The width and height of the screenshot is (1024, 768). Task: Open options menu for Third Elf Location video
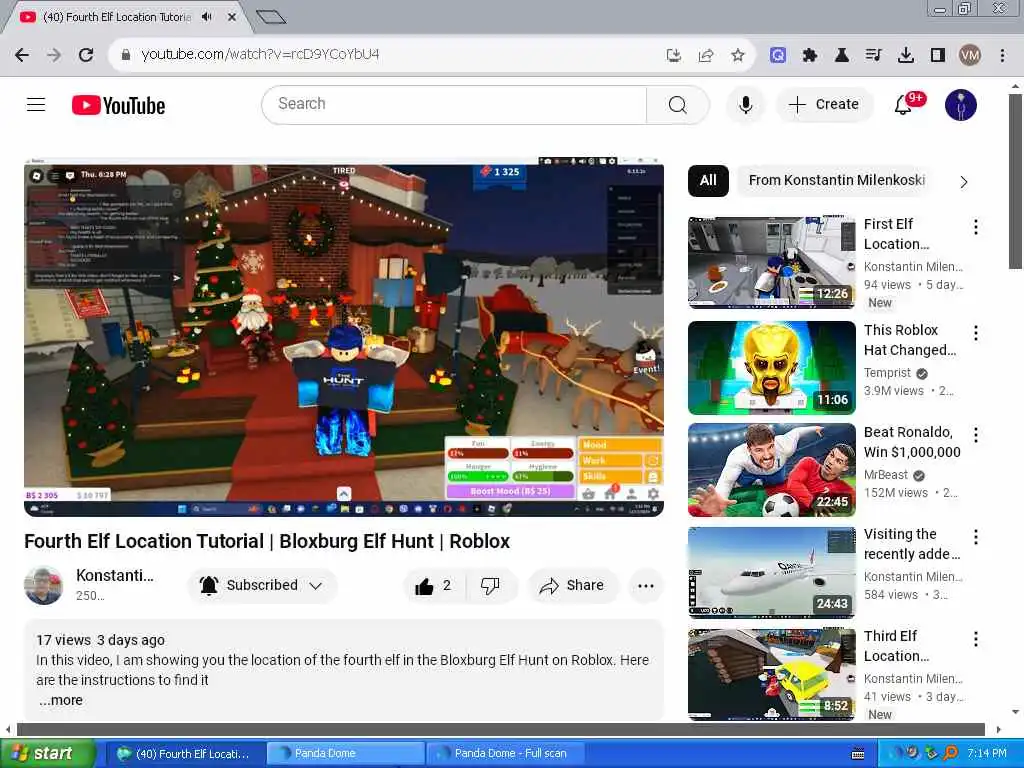coord(976,639)
